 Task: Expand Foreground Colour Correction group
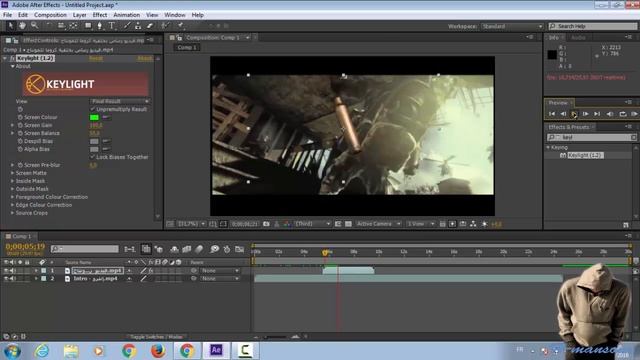[x=13, y=197]
